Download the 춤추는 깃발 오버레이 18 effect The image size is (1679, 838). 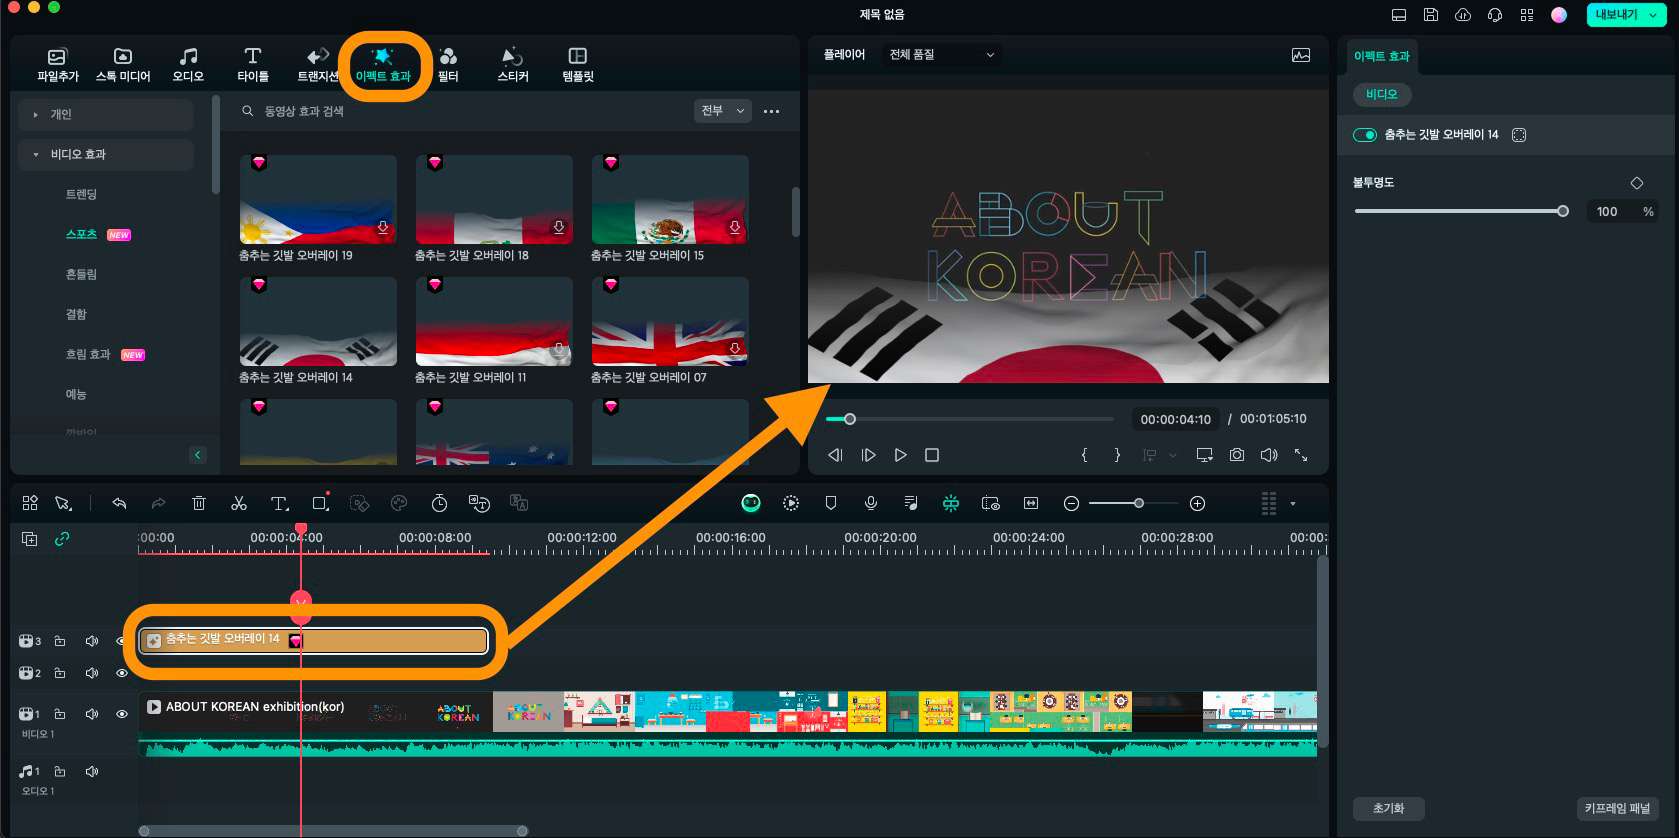(559, 228)
